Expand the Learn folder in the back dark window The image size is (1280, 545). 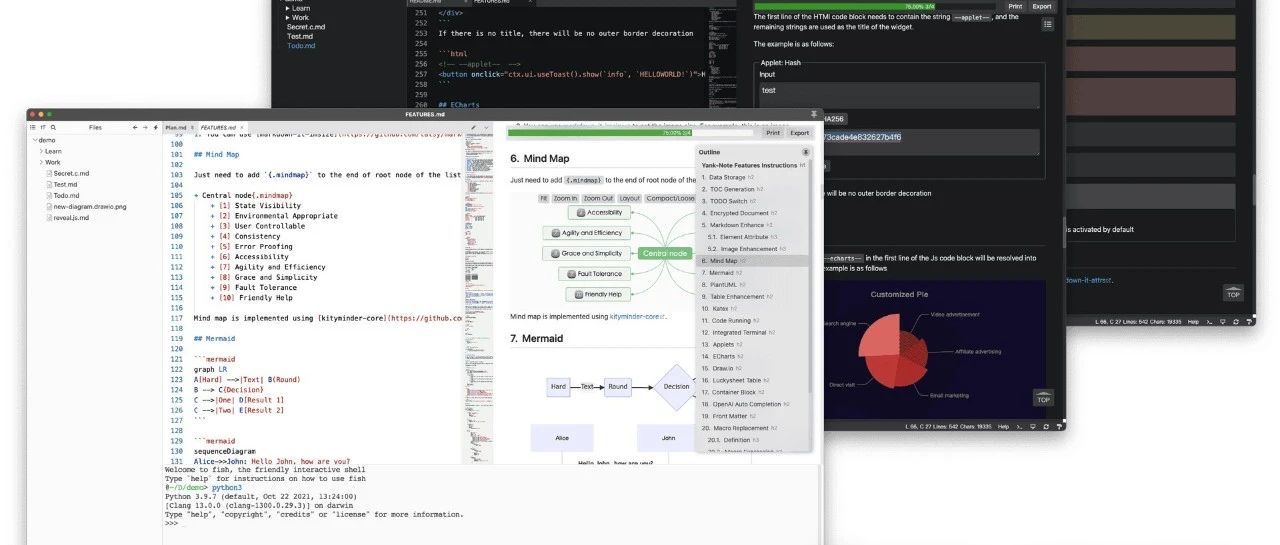click(x=288, y=8)
